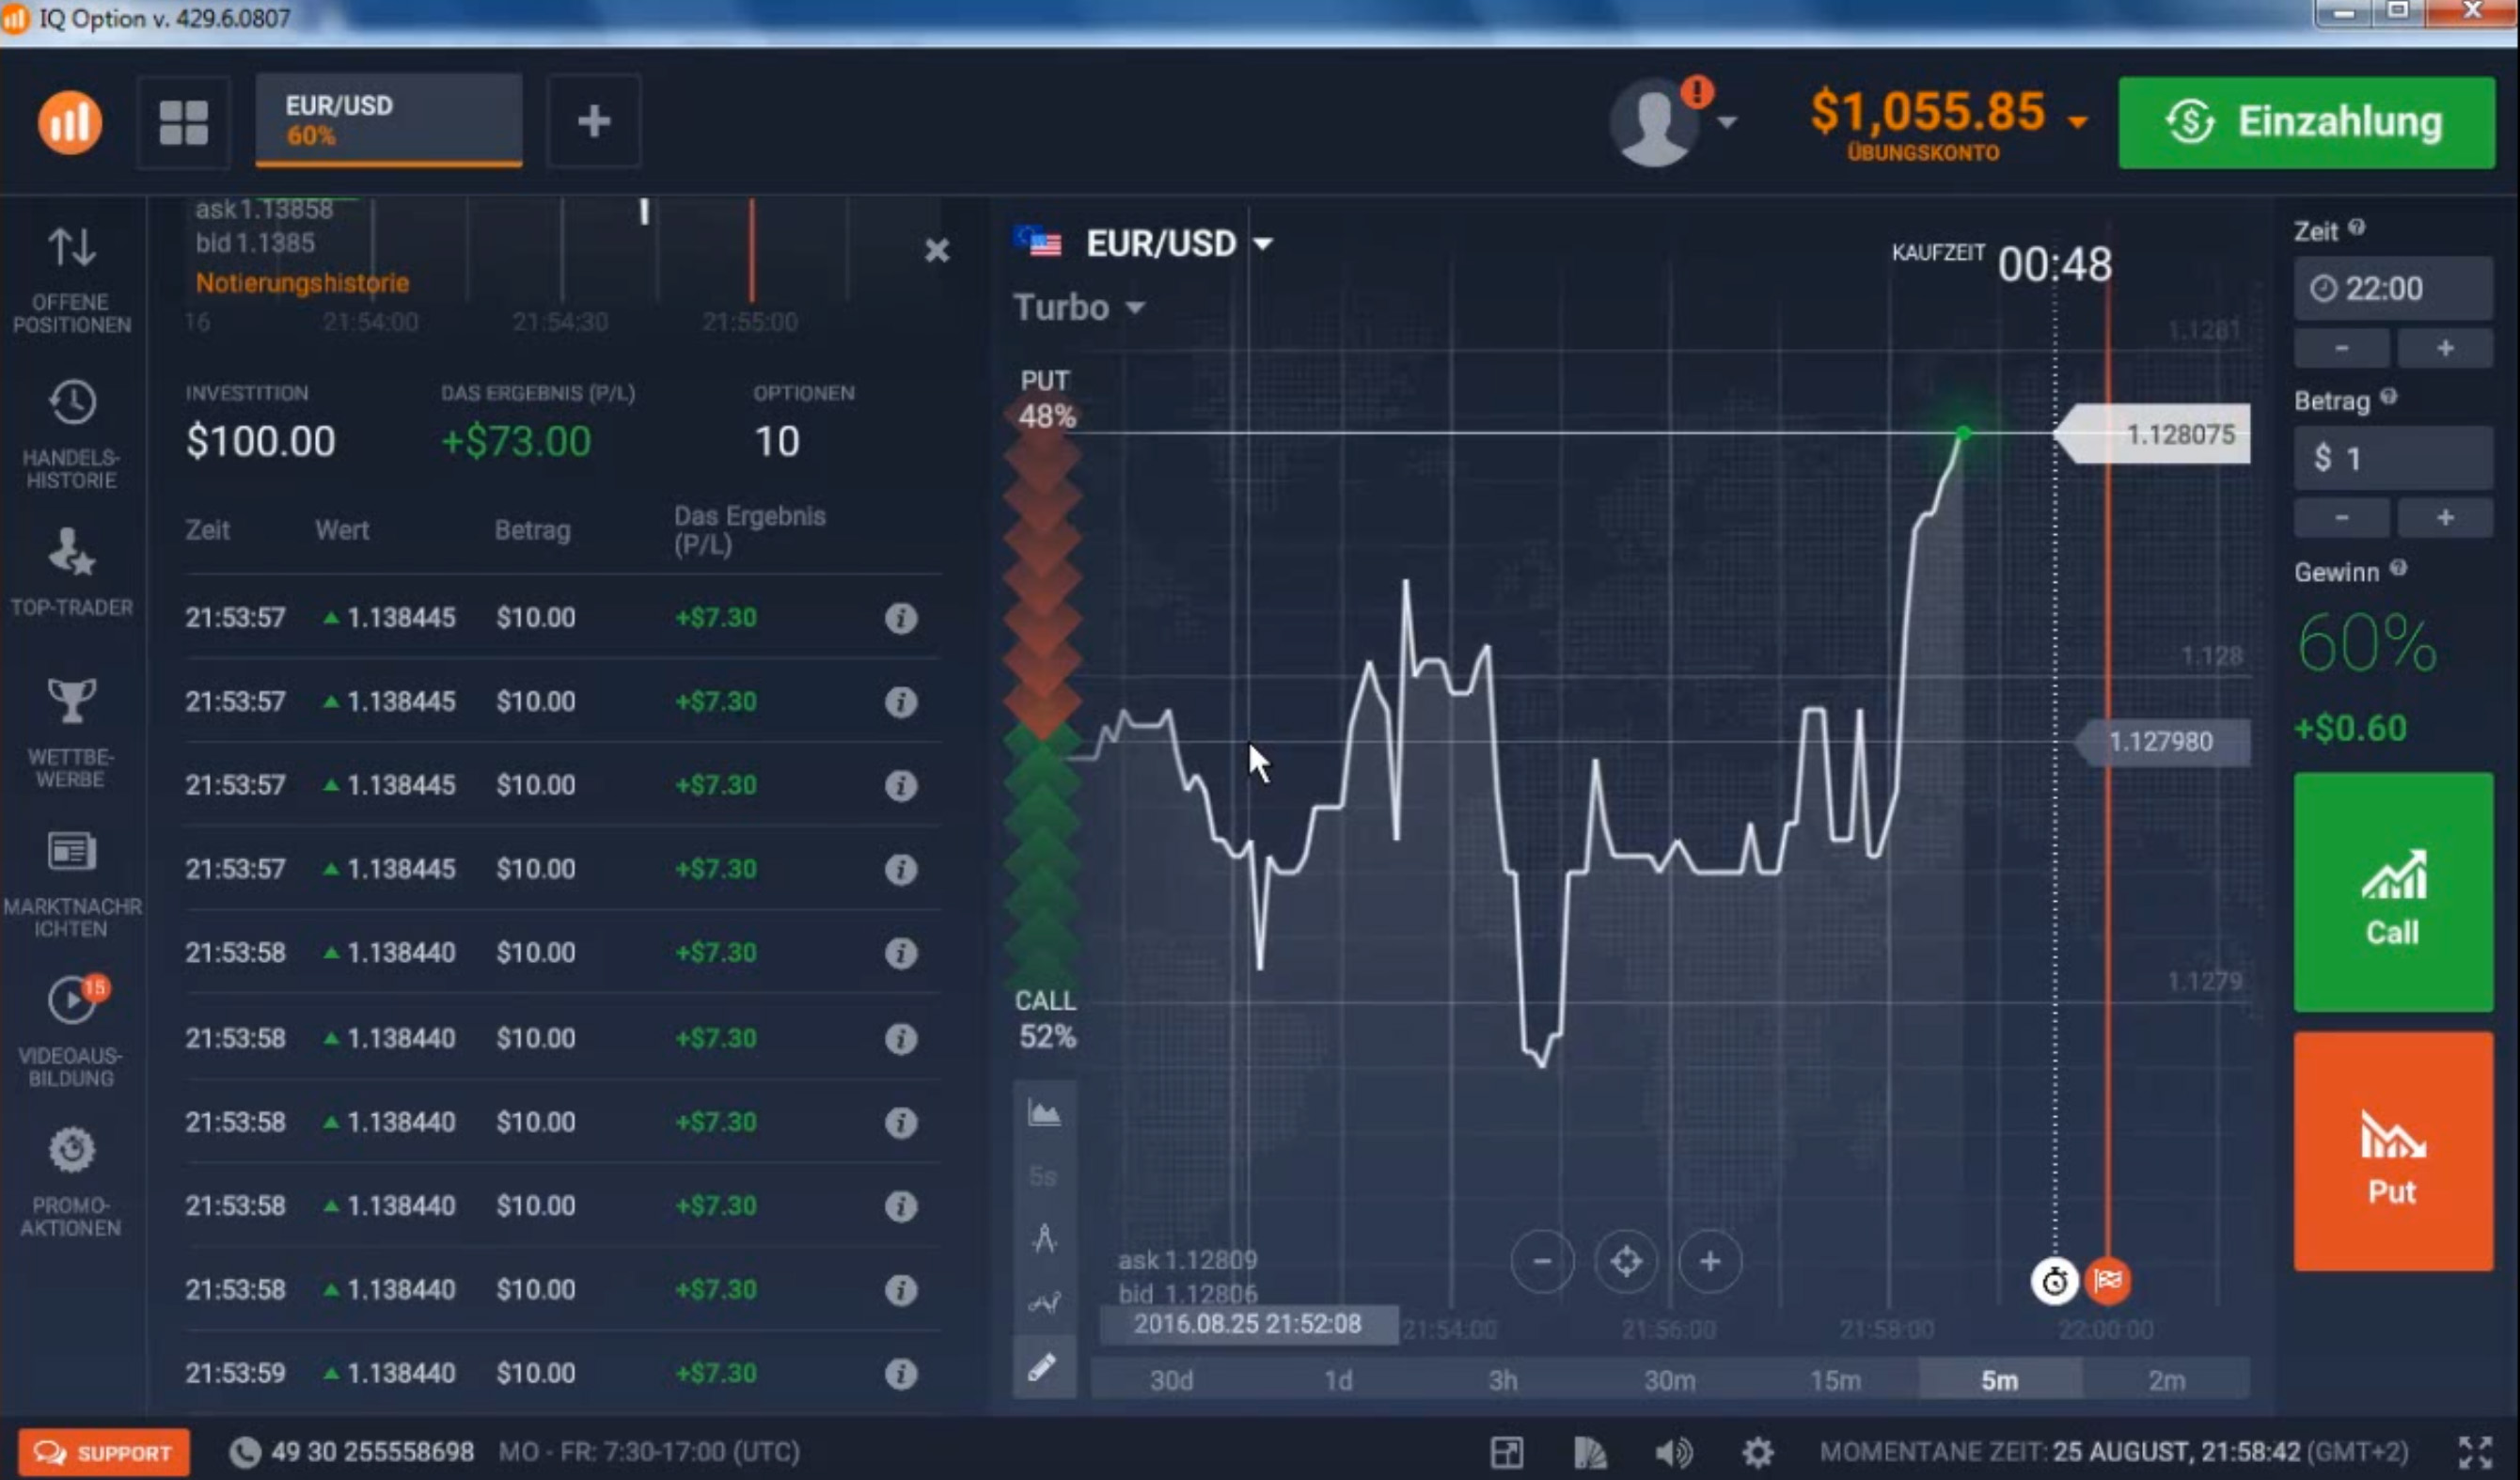
Task: Select the pencil drawing tool
Action: (x=1042, y=1367)
